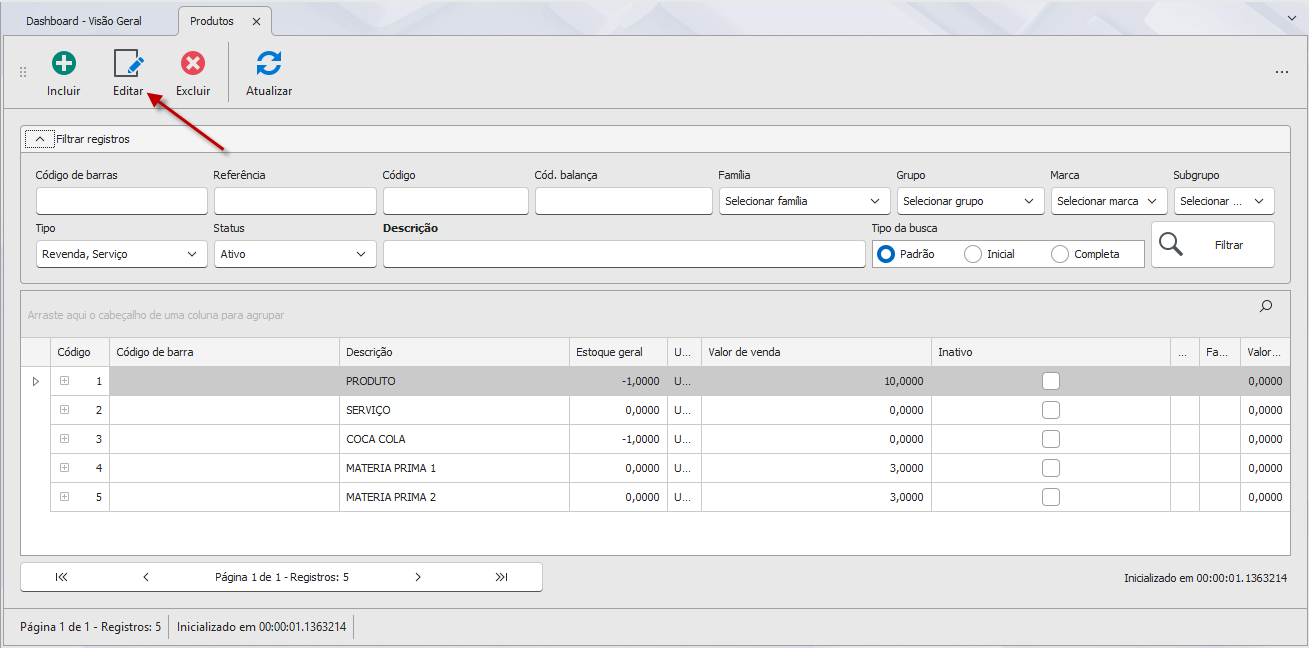Viewport: 1309px width, 648px height.
Task: Click the Código de barras input field
Action: pos(122,201)
